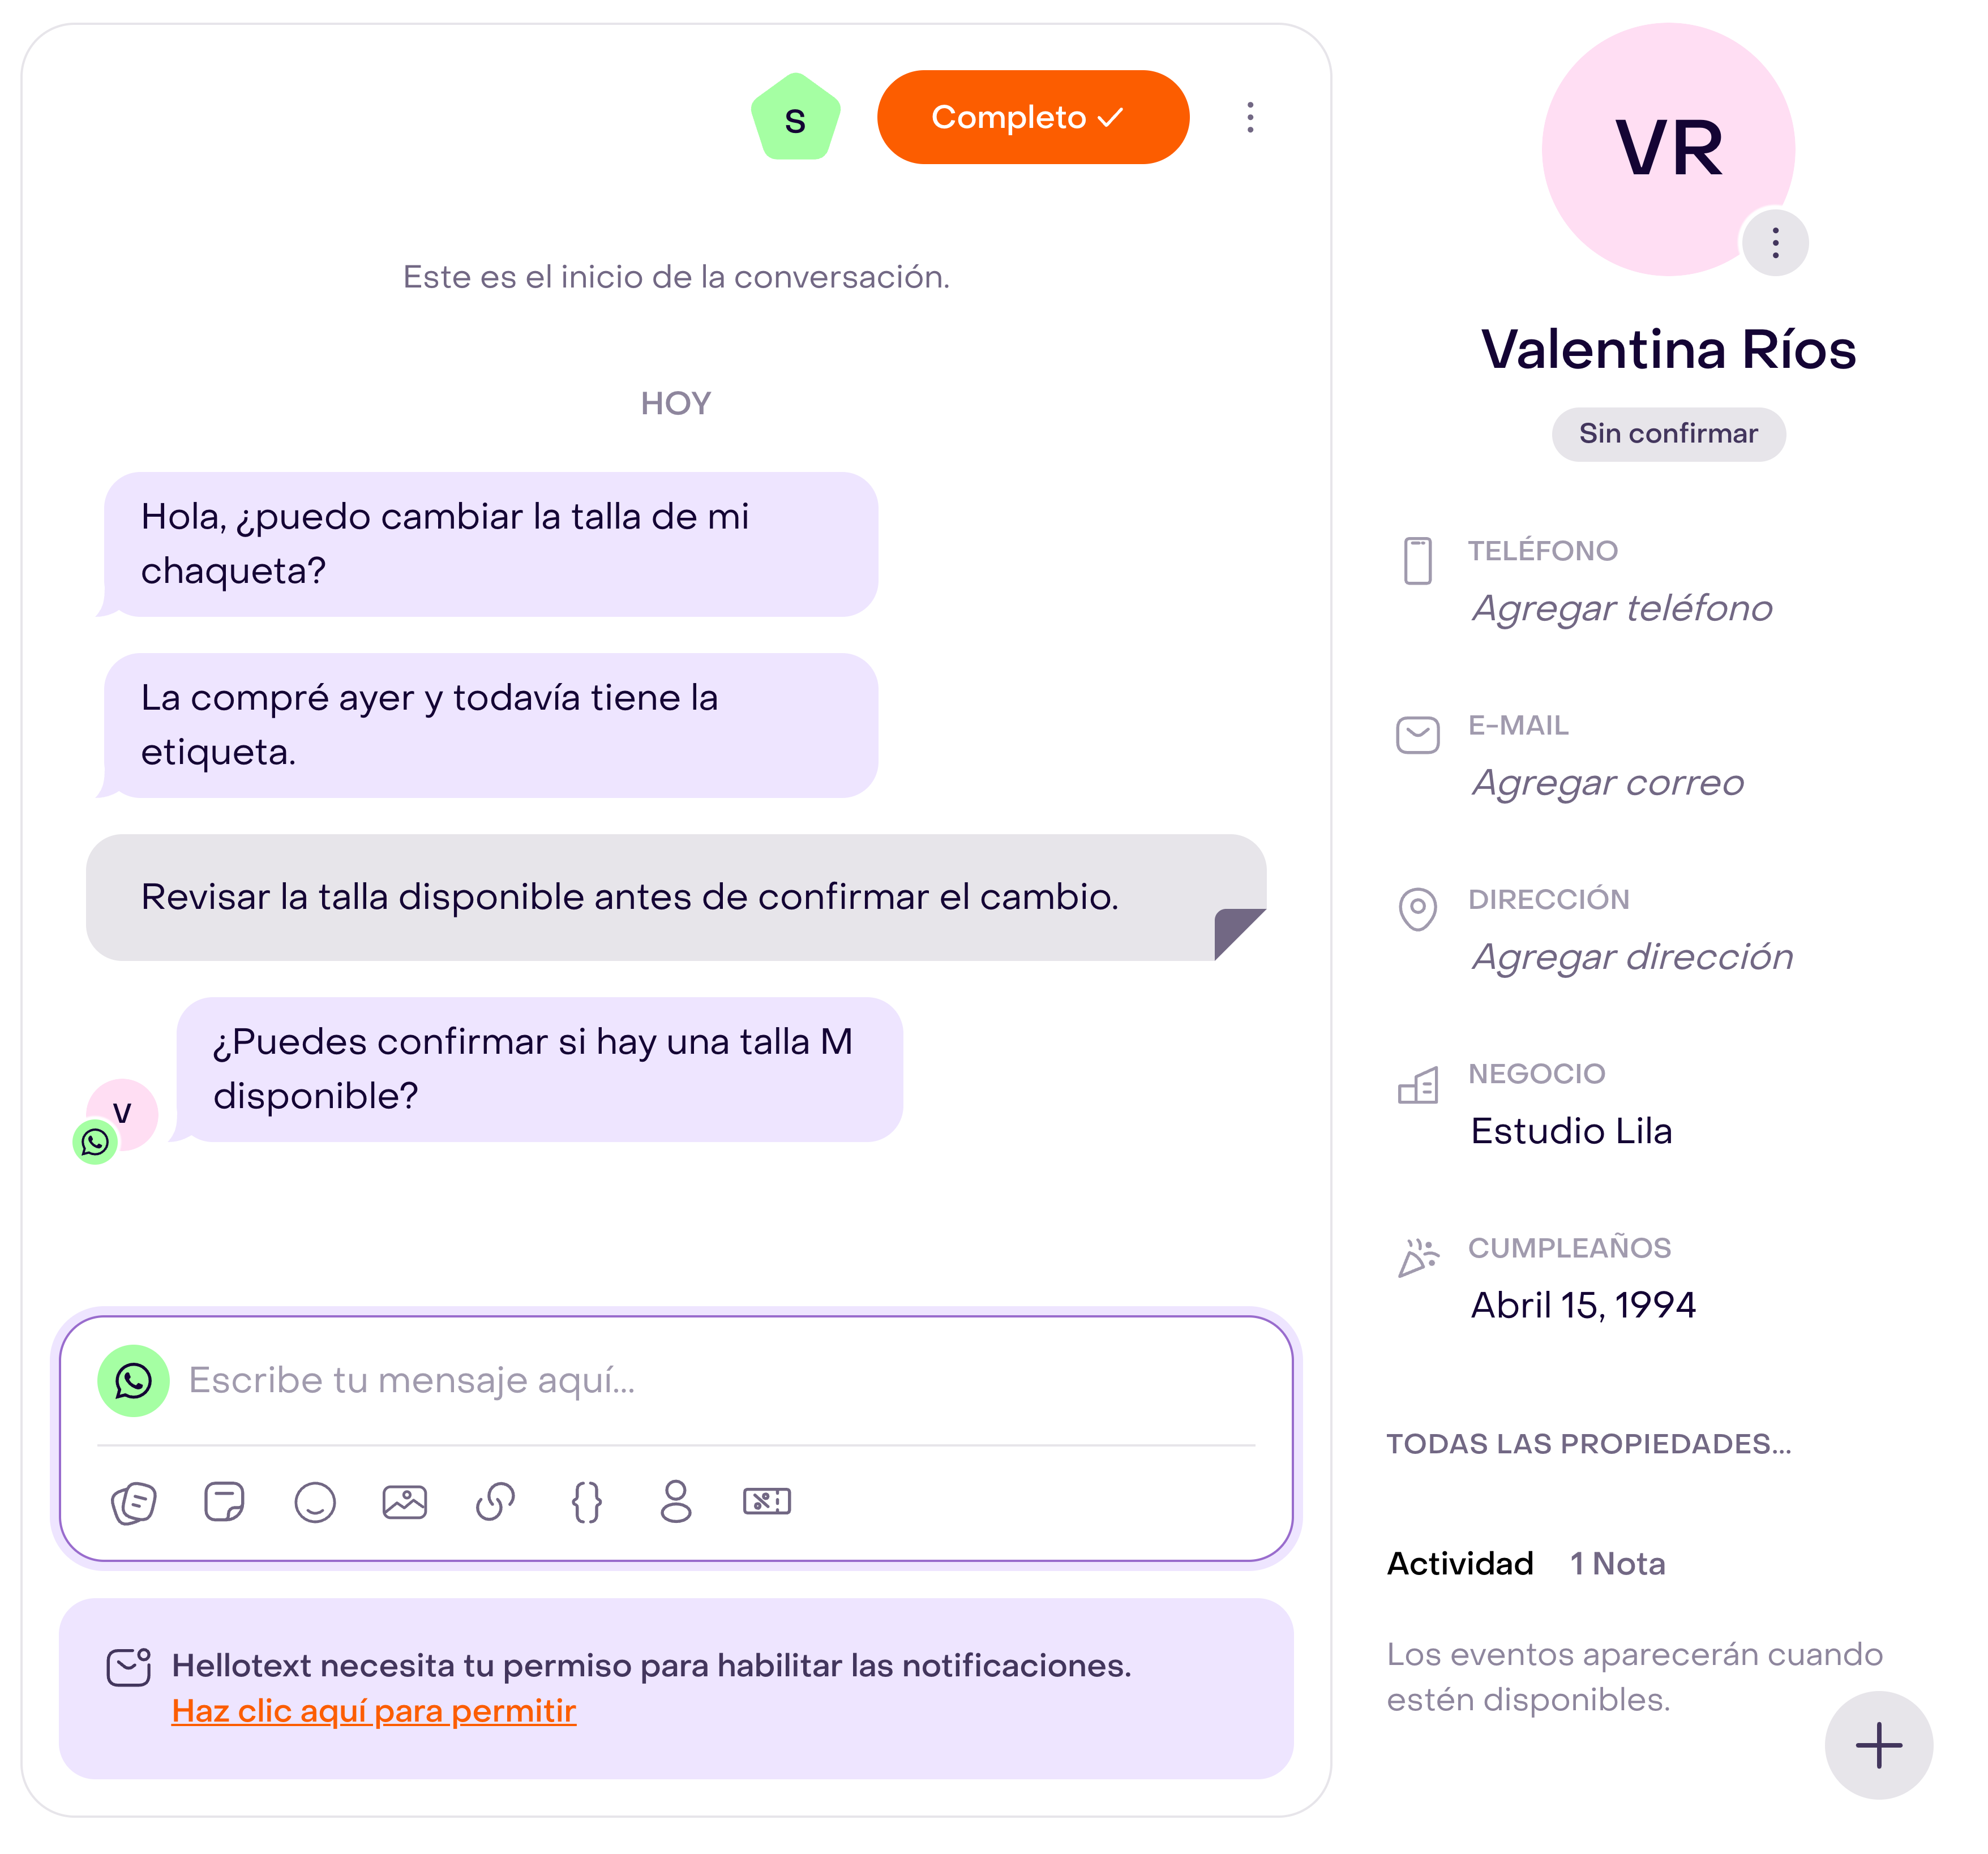Insert variable with curly braces icon
This screenshot has height=1854, width=1988.
pos(586,1502)
